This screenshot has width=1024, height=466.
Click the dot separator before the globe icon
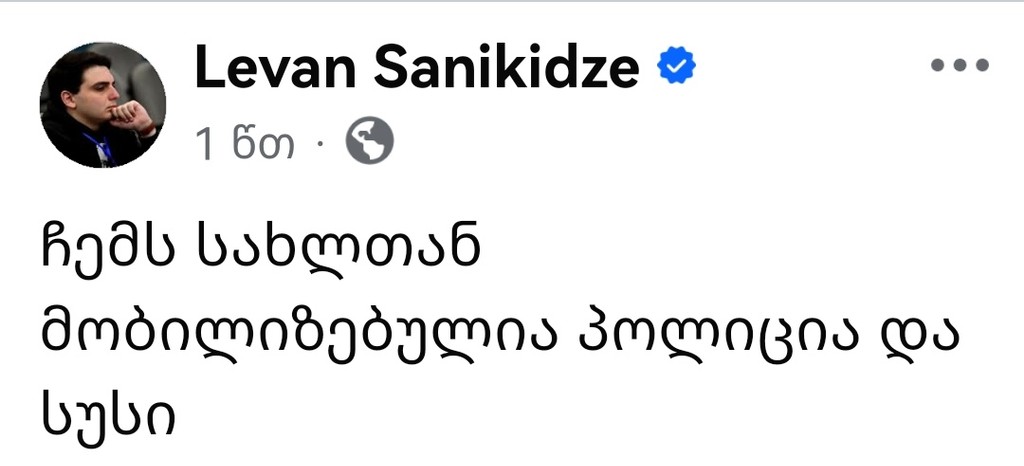click(320, 146)
